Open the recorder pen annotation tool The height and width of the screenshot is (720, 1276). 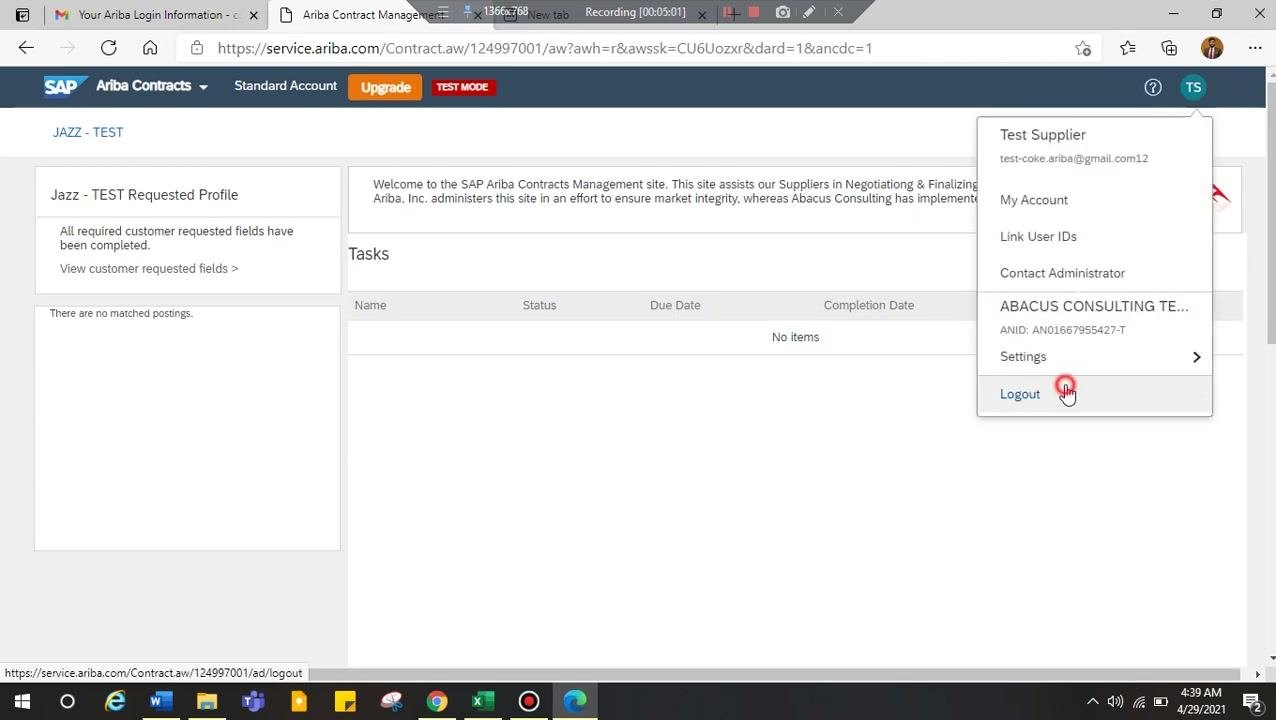coord(809,13)
